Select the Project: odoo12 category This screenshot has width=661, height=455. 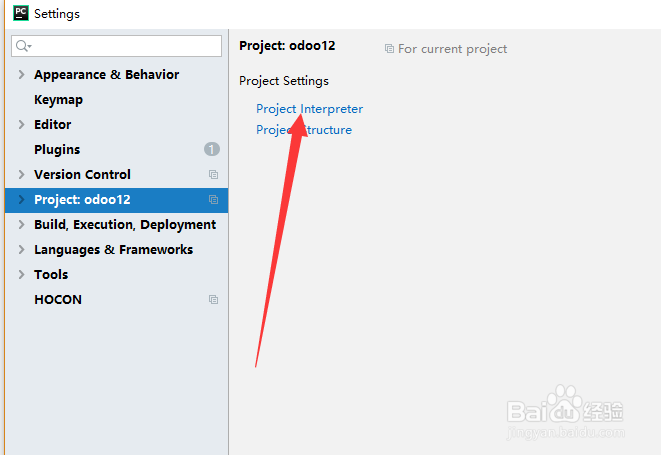click(82, 199)
